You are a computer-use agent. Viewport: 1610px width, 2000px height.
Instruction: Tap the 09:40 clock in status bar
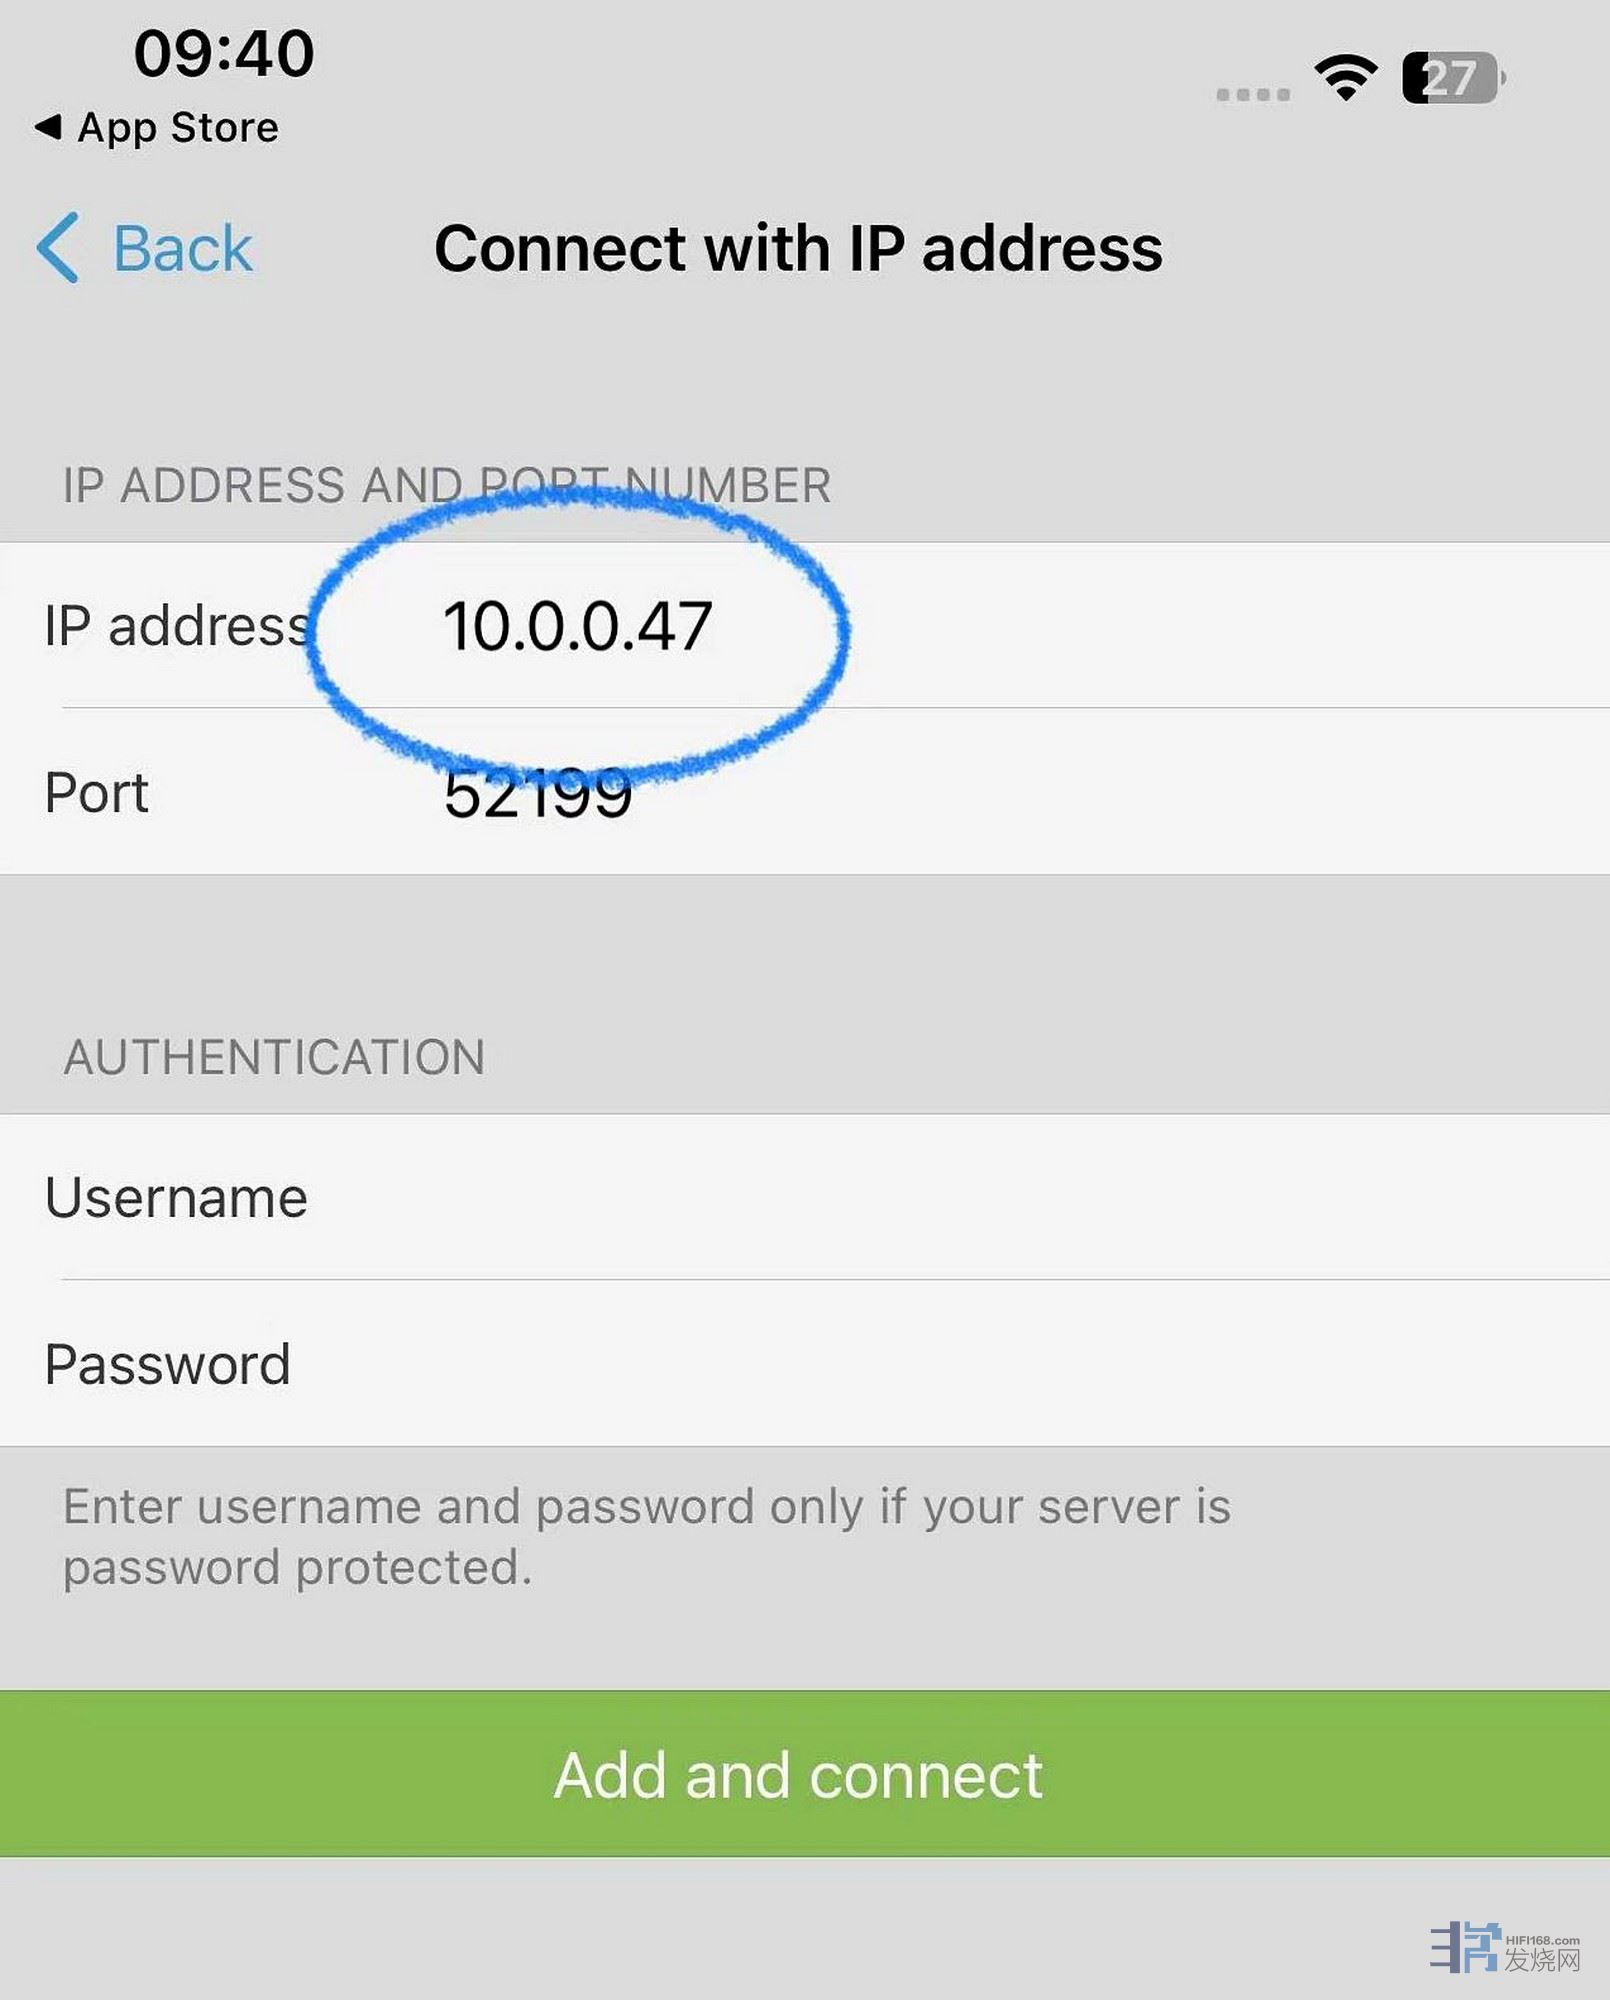point(224,53)
